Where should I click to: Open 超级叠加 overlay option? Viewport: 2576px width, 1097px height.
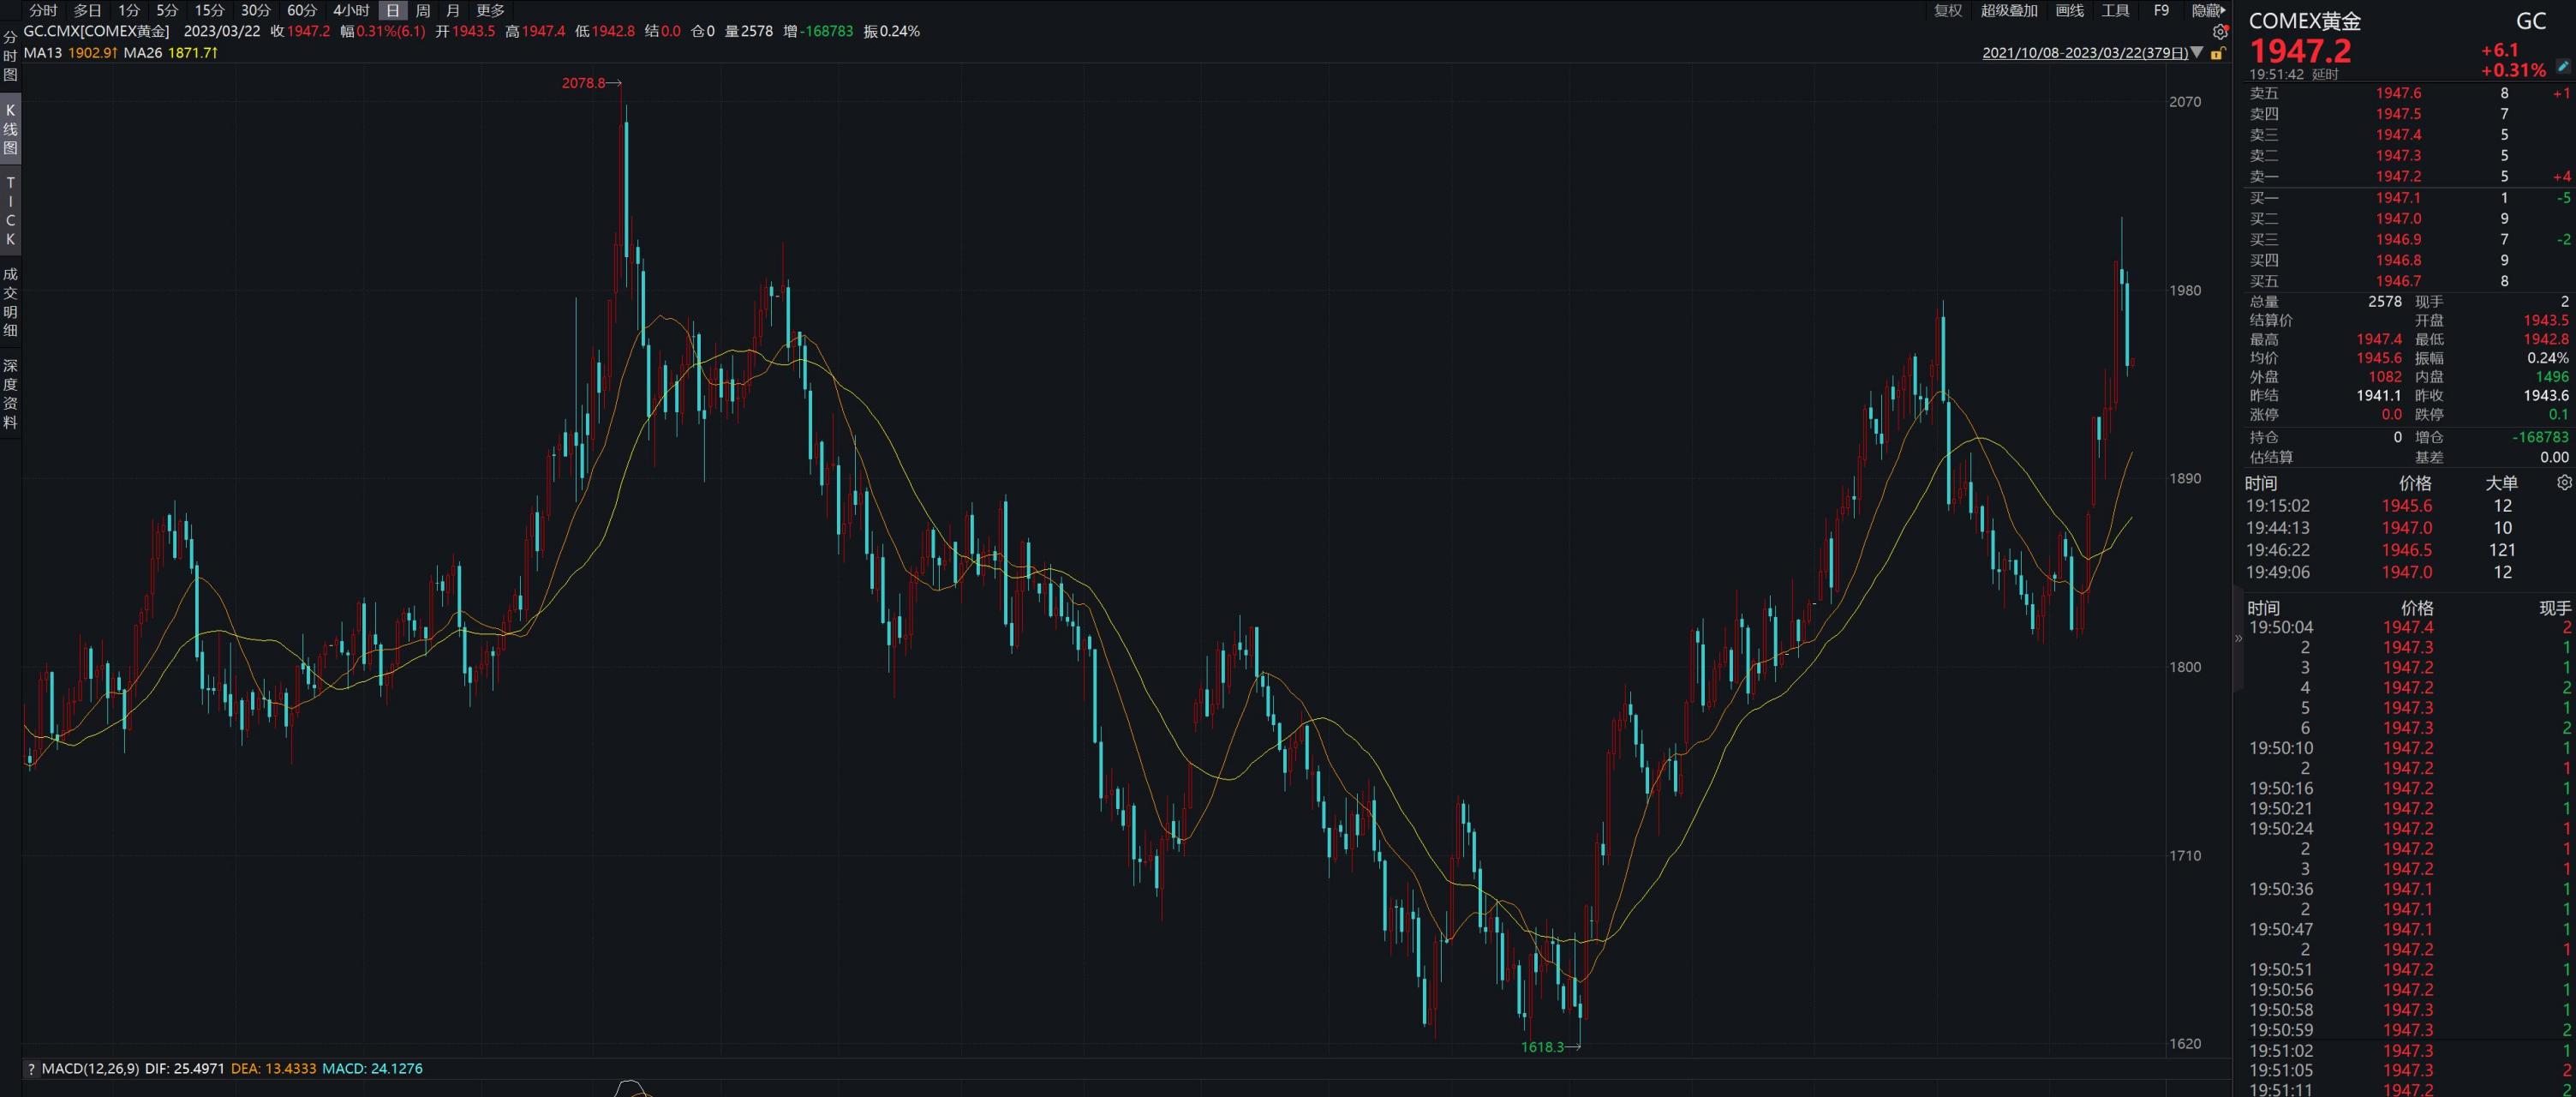pyautogui.click(x=2009, y=11)
